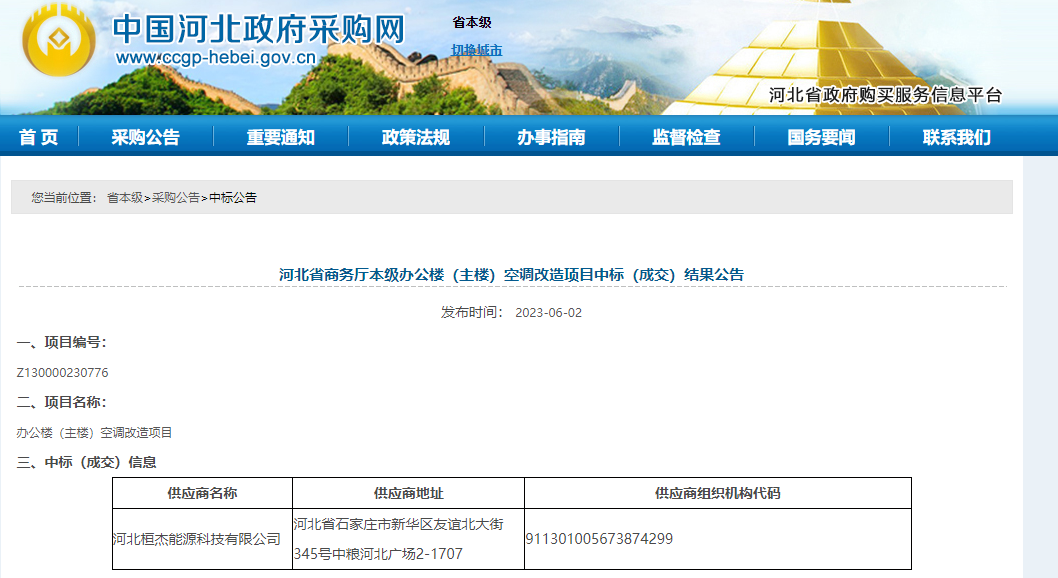Select 监督检查 from the navigation bar
The width and height of the screenshot is (1058, 578).
[686, 137]
